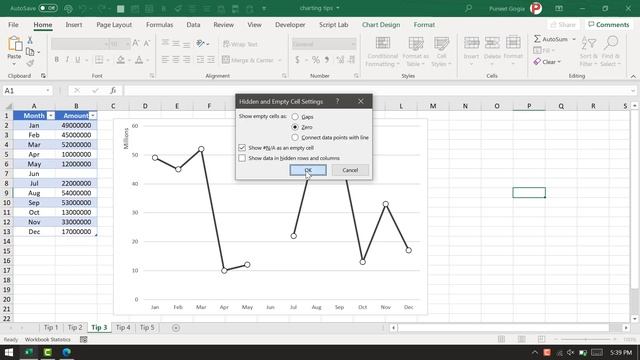Click the Insert Function fx icon
640x360 pixels.
click(x=113, y=91)
